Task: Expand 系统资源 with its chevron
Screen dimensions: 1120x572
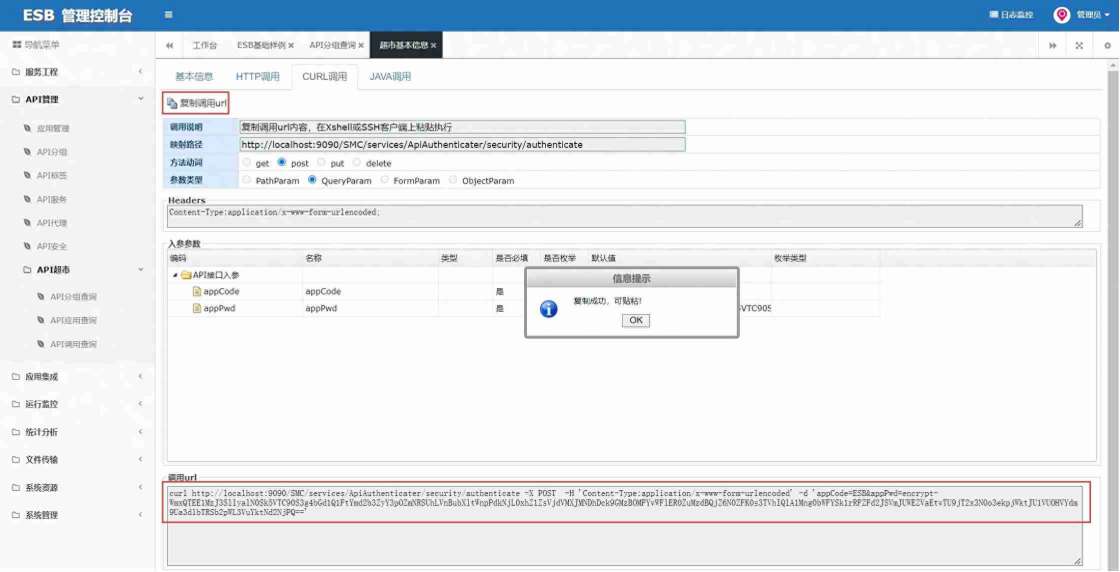Action: tap(141, 487)
